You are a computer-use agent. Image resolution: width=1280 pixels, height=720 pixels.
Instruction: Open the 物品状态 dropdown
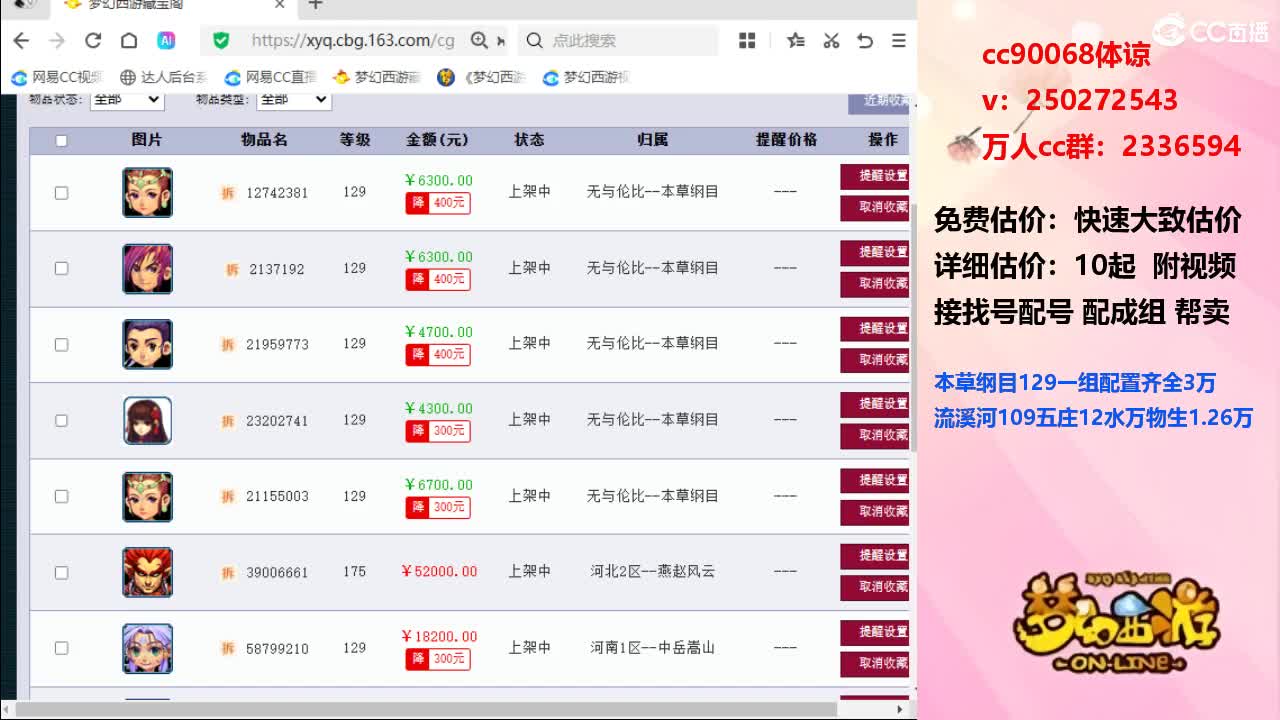pyautogui.click(x=126, y=99)
